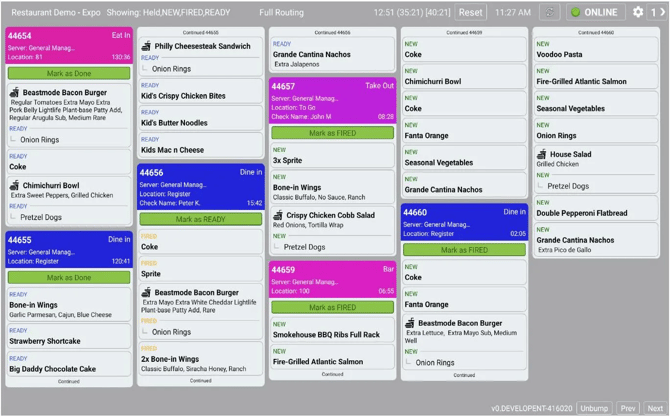Click the Next page button
This screenshot has height=416, width=670.
[x=655, y=408]
